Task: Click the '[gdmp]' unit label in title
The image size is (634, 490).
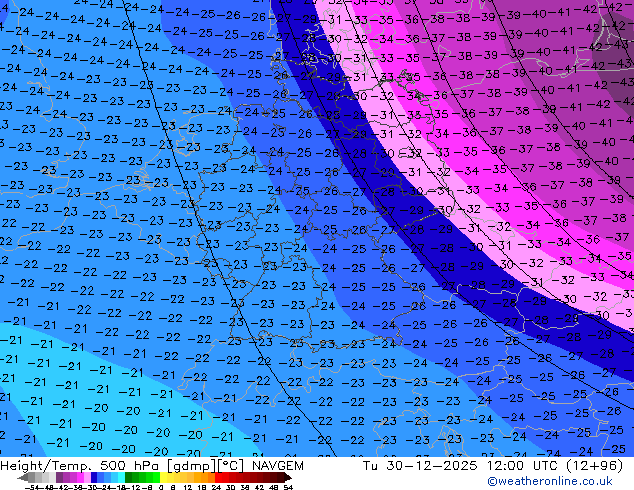Action: click(x=192, y=466)
